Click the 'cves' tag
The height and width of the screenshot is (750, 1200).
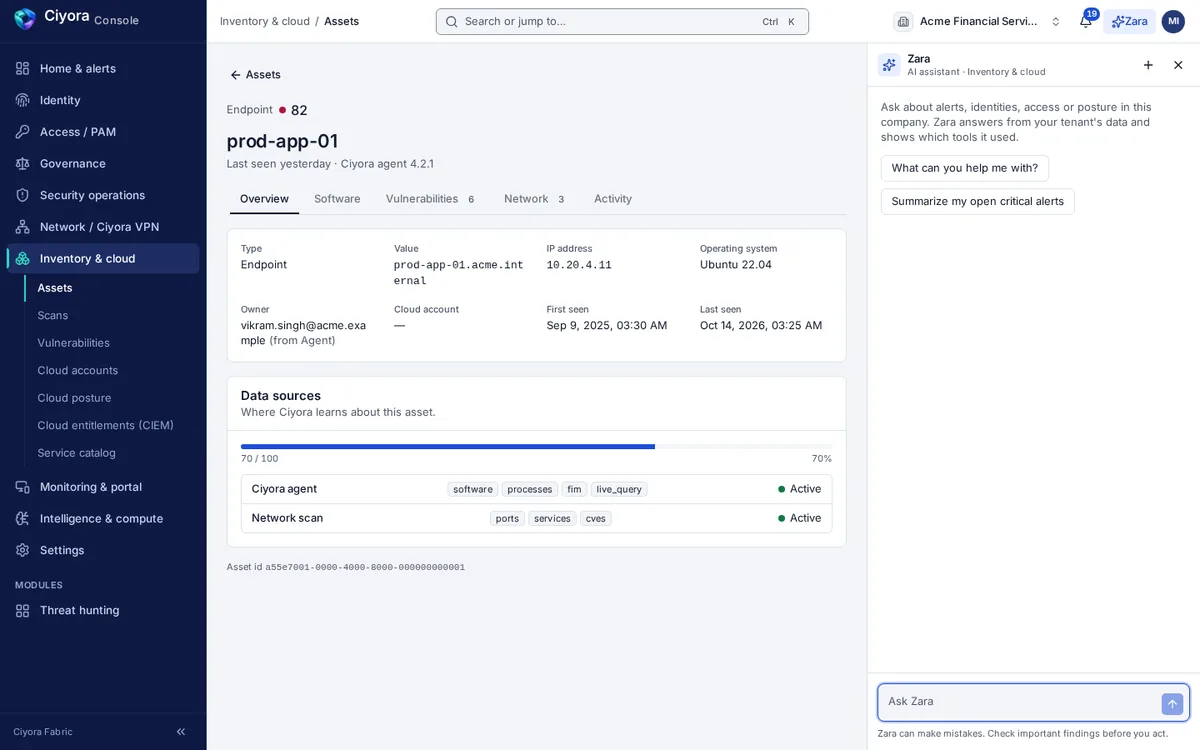[596, 518]
